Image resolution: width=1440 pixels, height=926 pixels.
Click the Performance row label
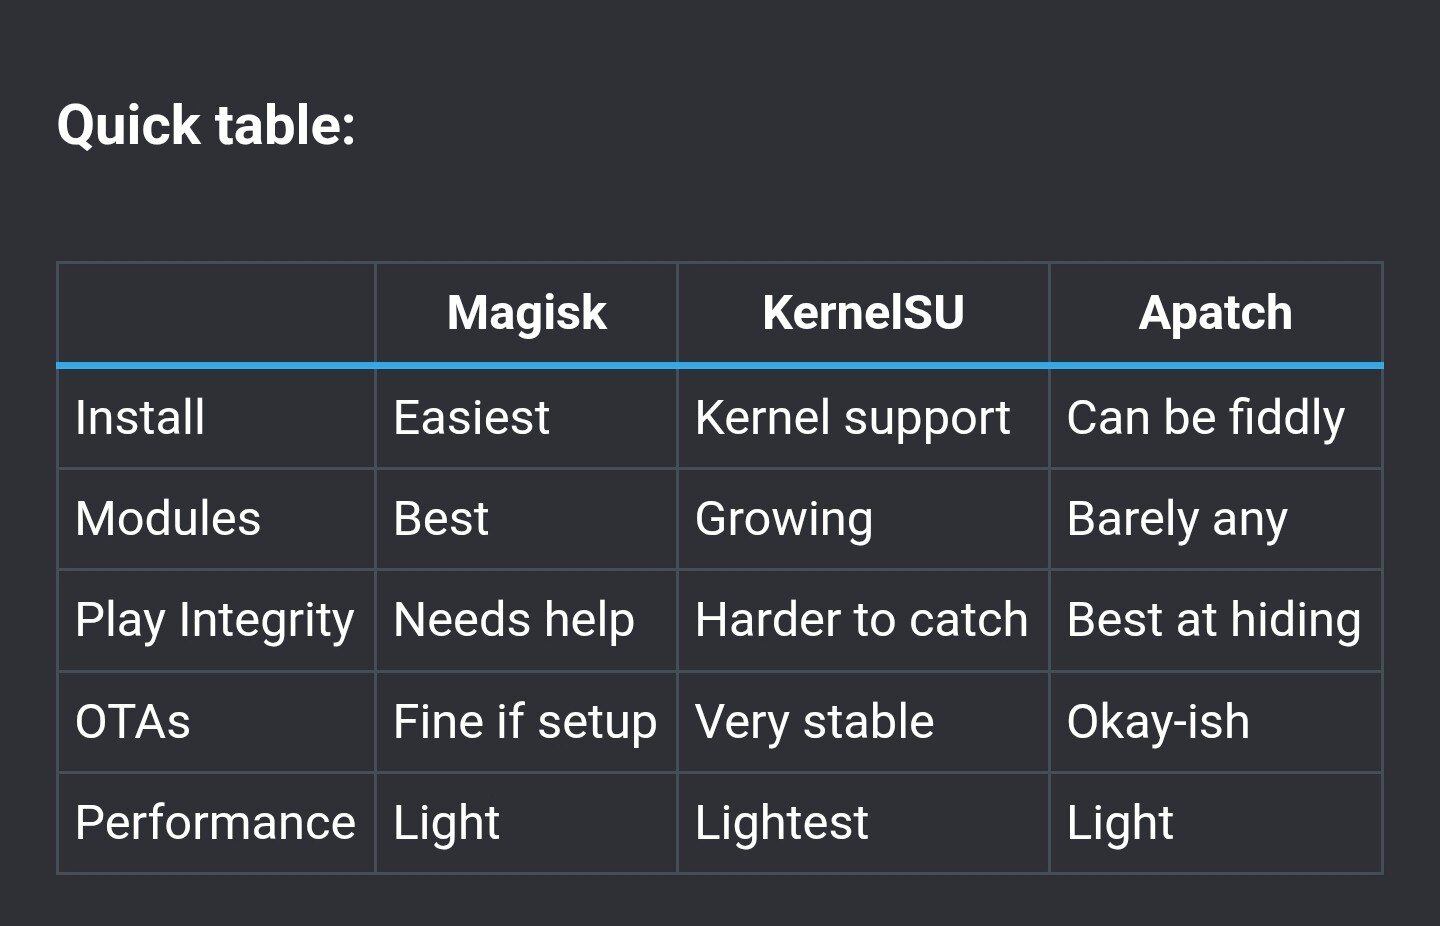pyautogui.click(x=215, y=823)
